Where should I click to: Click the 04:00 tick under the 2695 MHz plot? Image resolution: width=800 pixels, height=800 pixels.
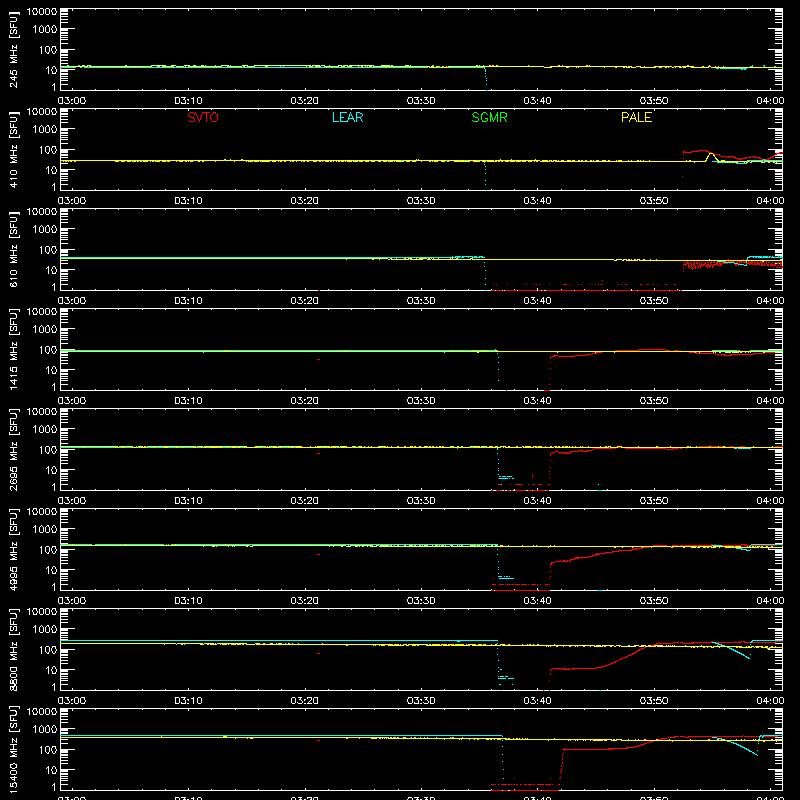pyautogui.click(x=770, y=501)
